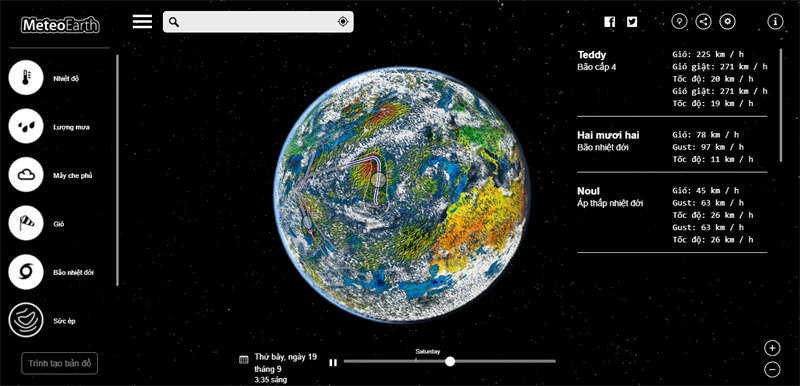800x386 pixels.
Task: Open the hamburger menu
Action: 142,21
